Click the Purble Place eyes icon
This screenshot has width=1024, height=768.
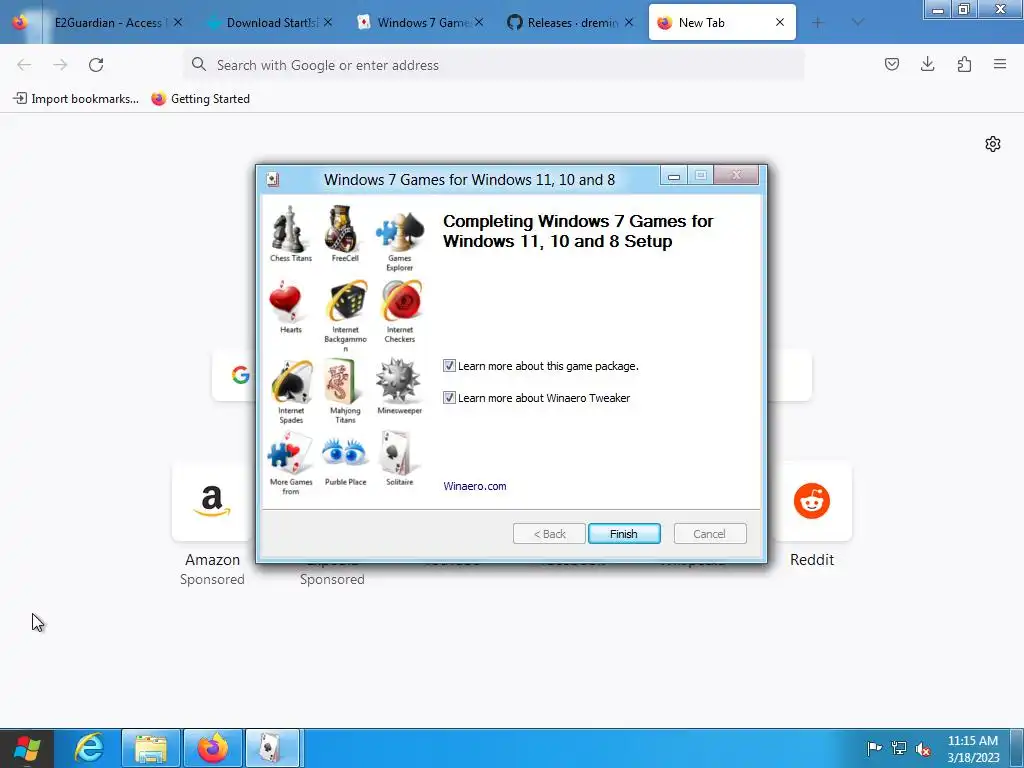pos(344,452)
